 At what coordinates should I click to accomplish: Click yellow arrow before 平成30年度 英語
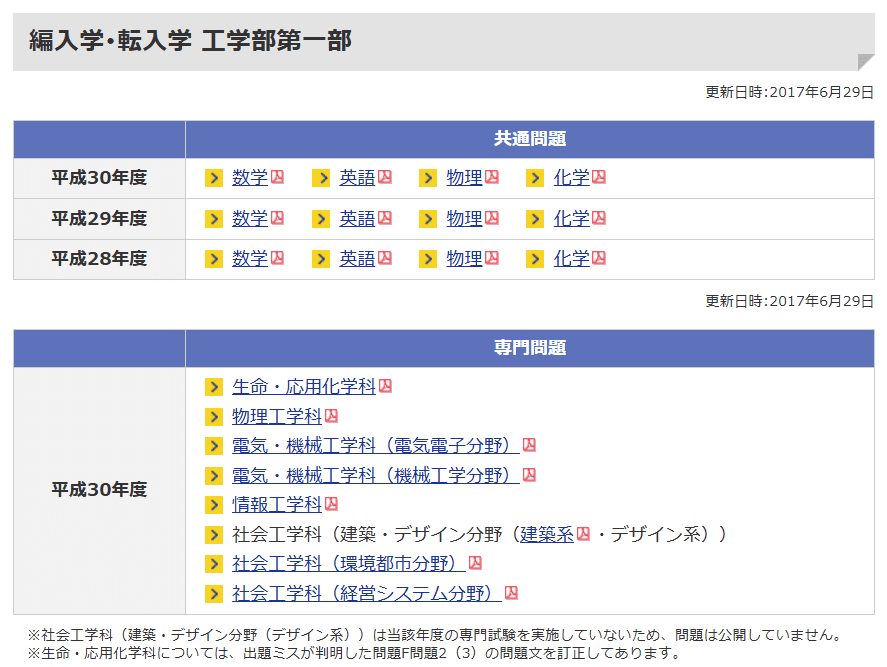(321, 178)
